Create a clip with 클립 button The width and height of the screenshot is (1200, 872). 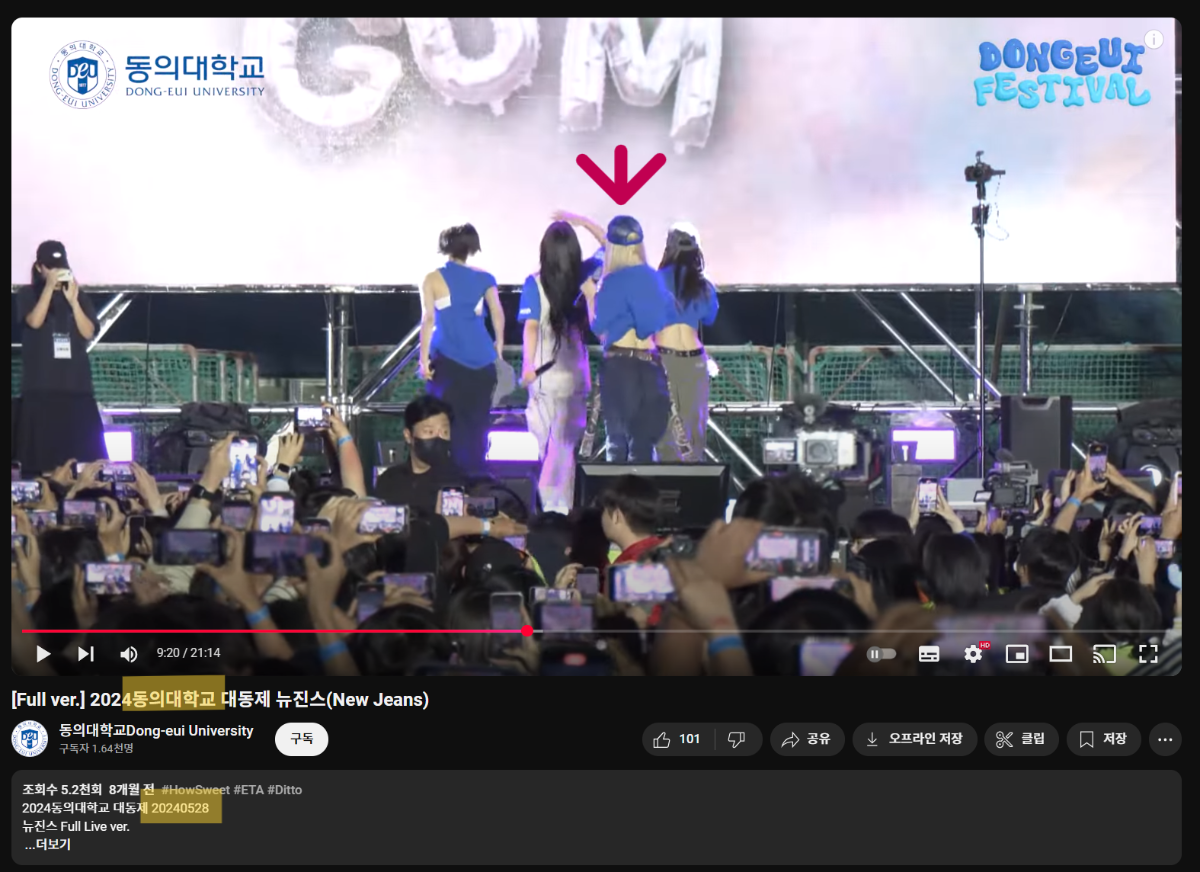(x=1021, y=739)
